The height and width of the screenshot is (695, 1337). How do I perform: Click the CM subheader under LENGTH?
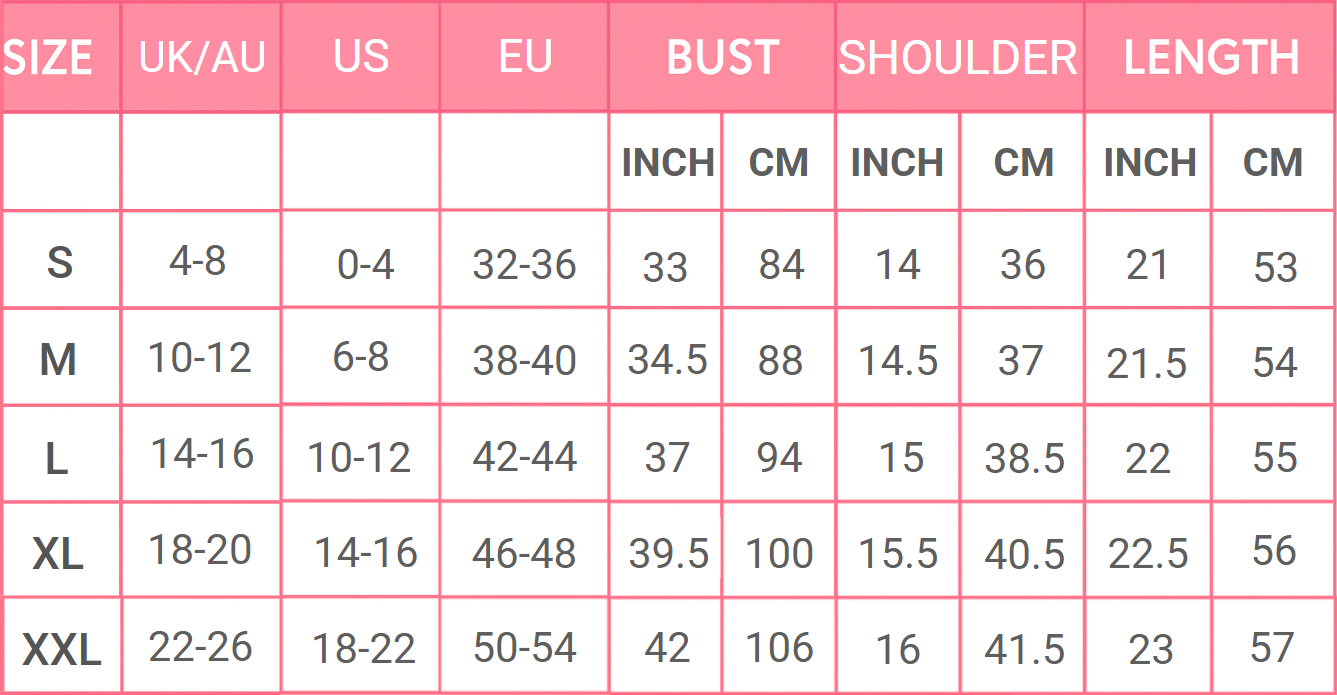[x=1272, y=163]
